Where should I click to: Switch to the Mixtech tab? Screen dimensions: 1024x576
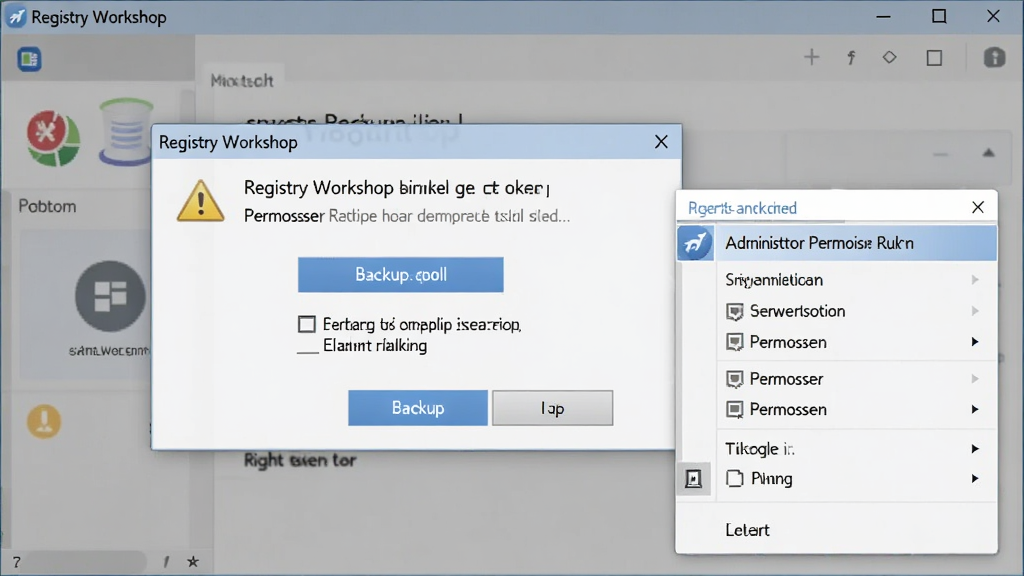click(x=242, y=80)
